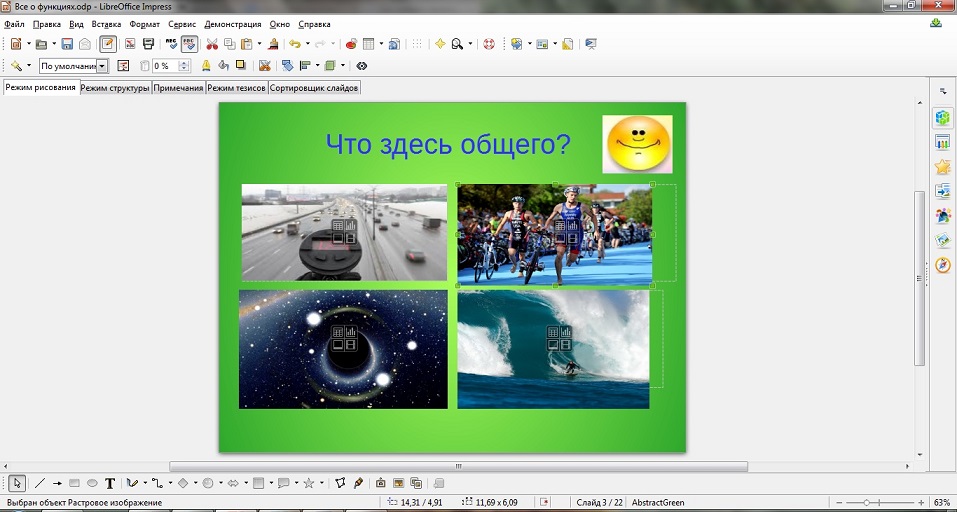957x512 pixels.
Task: Toggle automatic spell checking
Action: [x=189, y=44]
